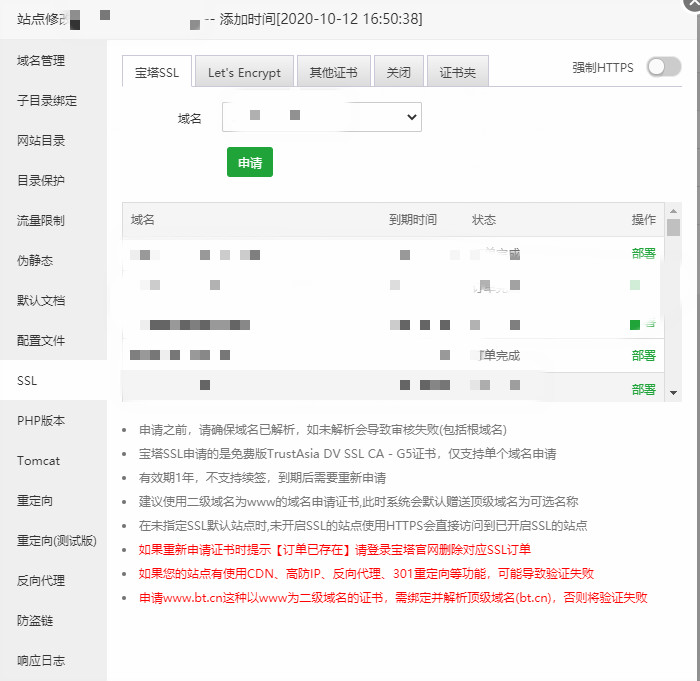Open the 伪静态 settings section
The image size is (700, 681).
pyautogui.click(x=35, y=260)
